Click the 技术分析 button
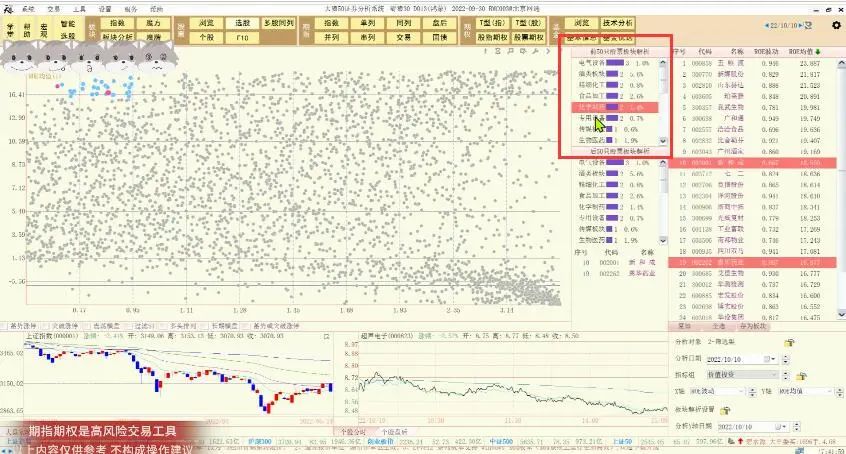The height and width of the screenshot is (454, 846). (618, 23)
